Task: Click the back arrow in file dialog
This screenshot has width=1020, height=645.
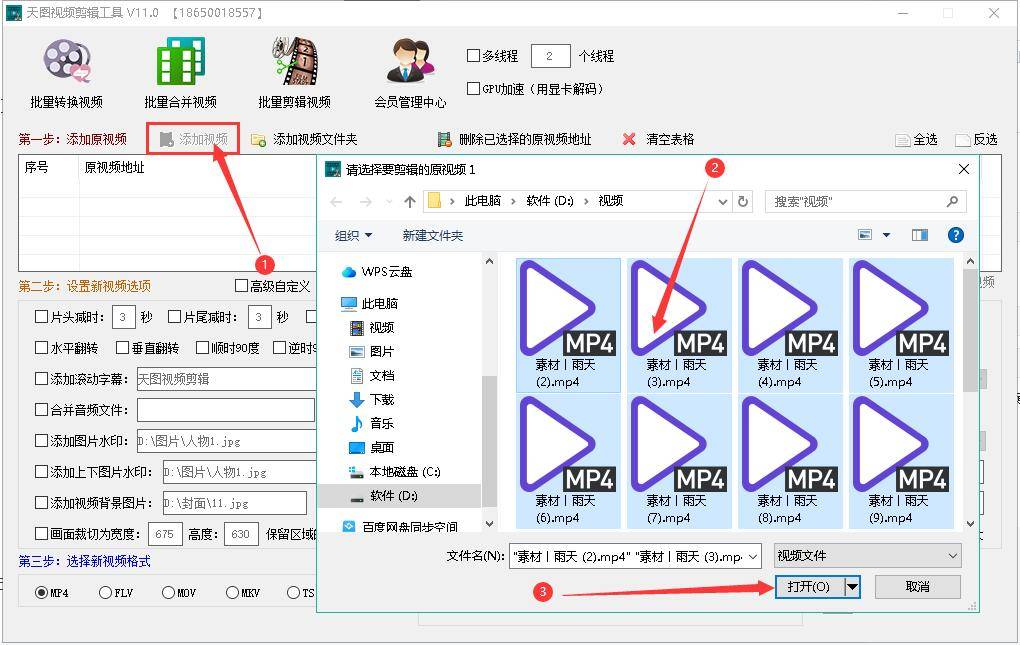Action: pos(336,202)
